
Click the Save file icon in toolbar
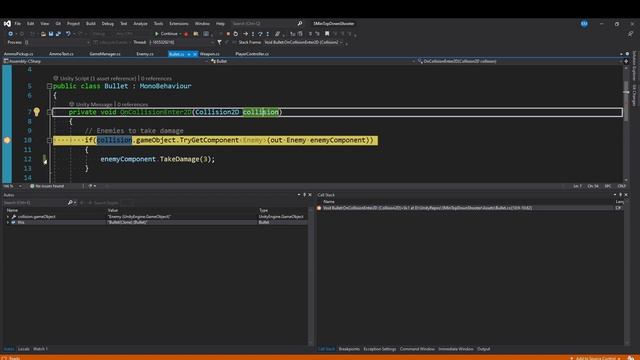point(51,34)
